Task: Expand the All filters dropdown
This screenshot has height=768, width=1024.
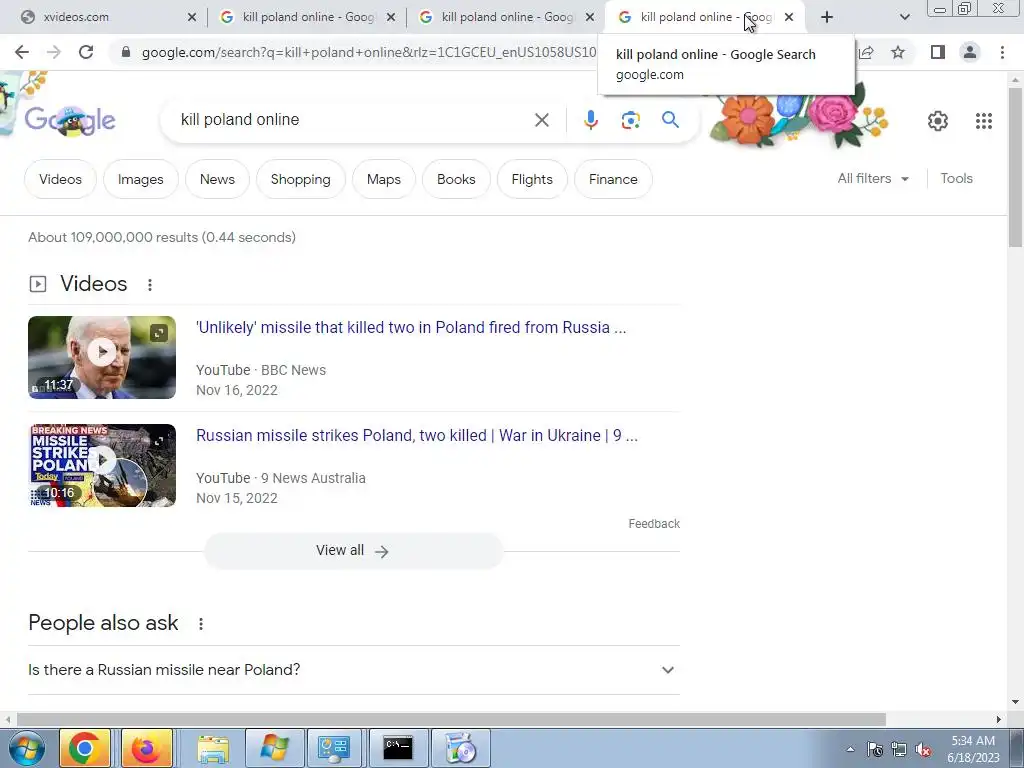Action: pos(872,178)
